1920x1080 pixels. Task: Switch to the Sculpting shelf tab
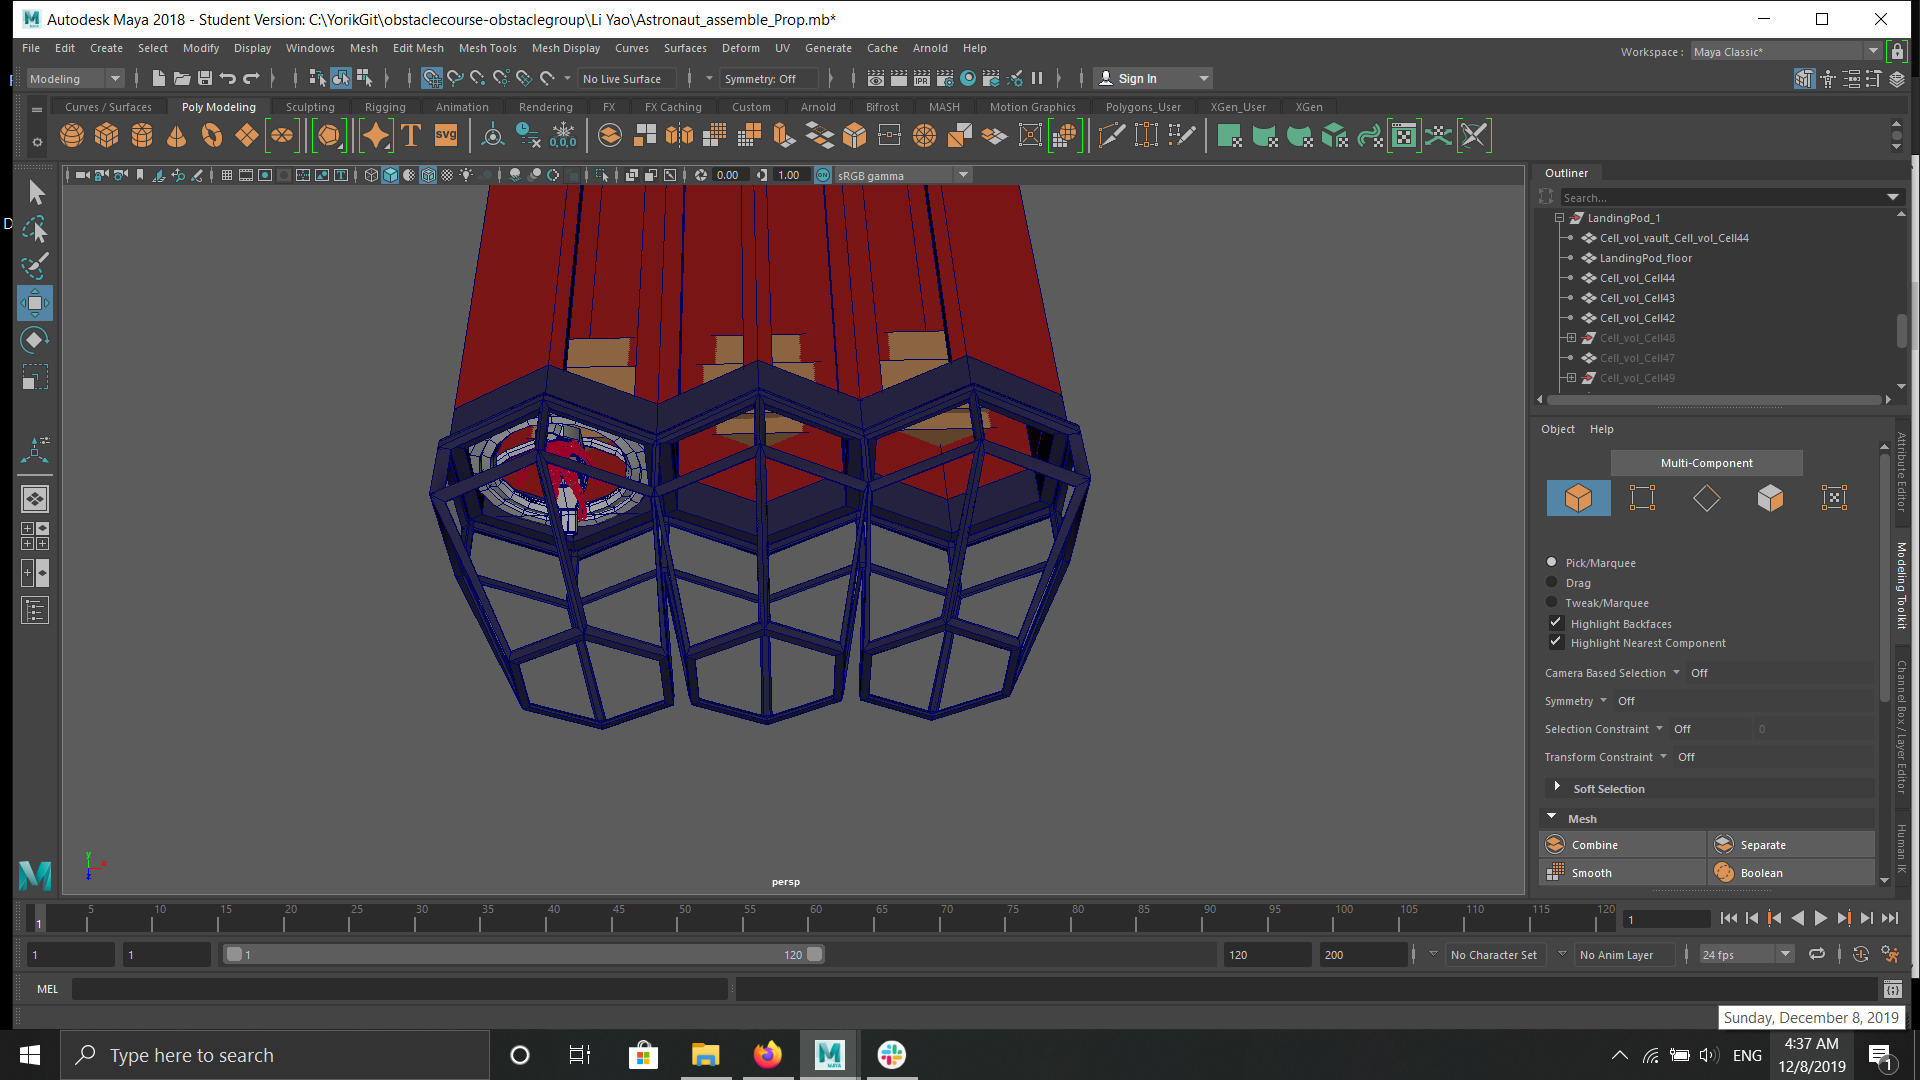pos(310,107)
